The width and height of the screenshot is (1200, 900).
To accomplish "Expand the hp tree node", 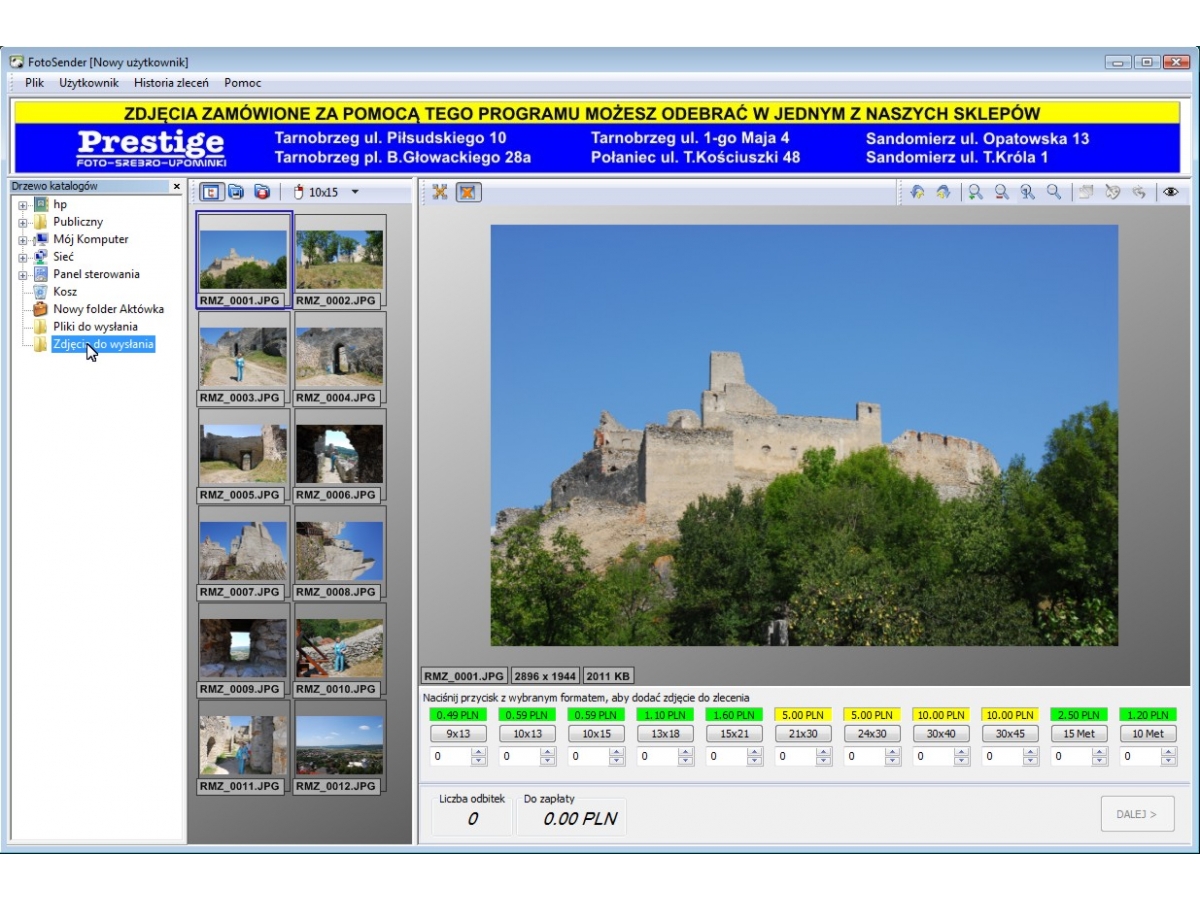I will click(x=22, y=205).
